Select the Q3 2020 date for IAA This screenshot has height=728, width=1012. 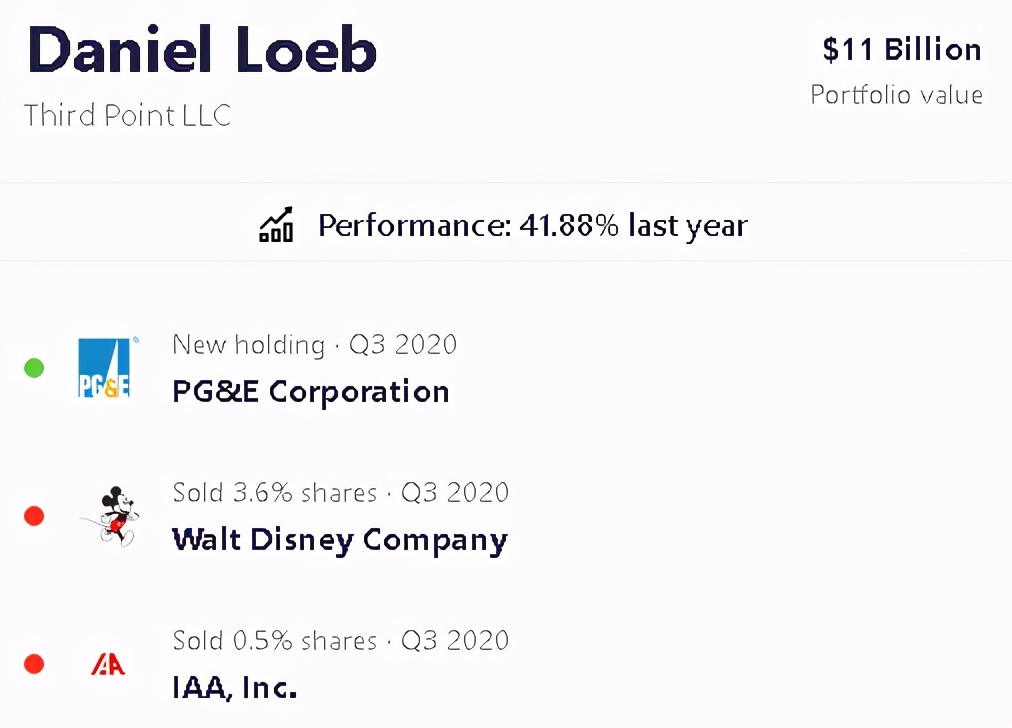455,640
